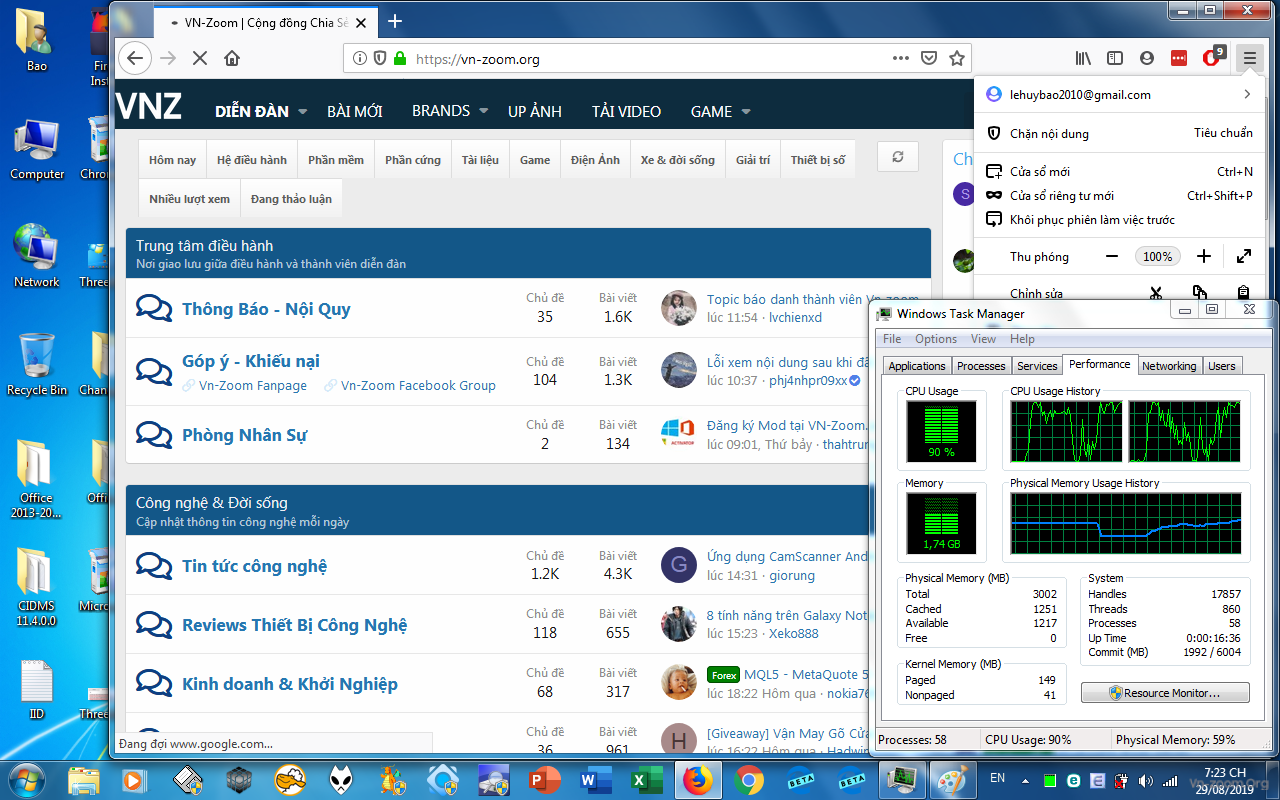Enter full screen from Thu phóng row
1280x800 pixels.
pos(1244,256)
